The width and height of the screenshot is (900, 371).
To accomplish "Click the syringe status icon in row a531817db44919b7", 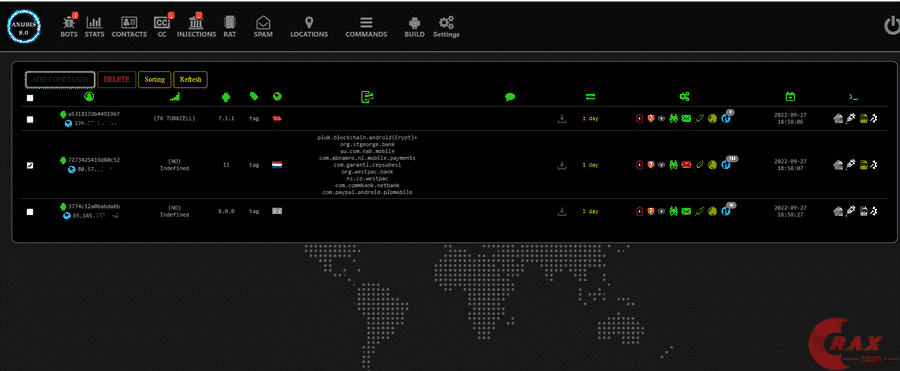I will point(699,118).
